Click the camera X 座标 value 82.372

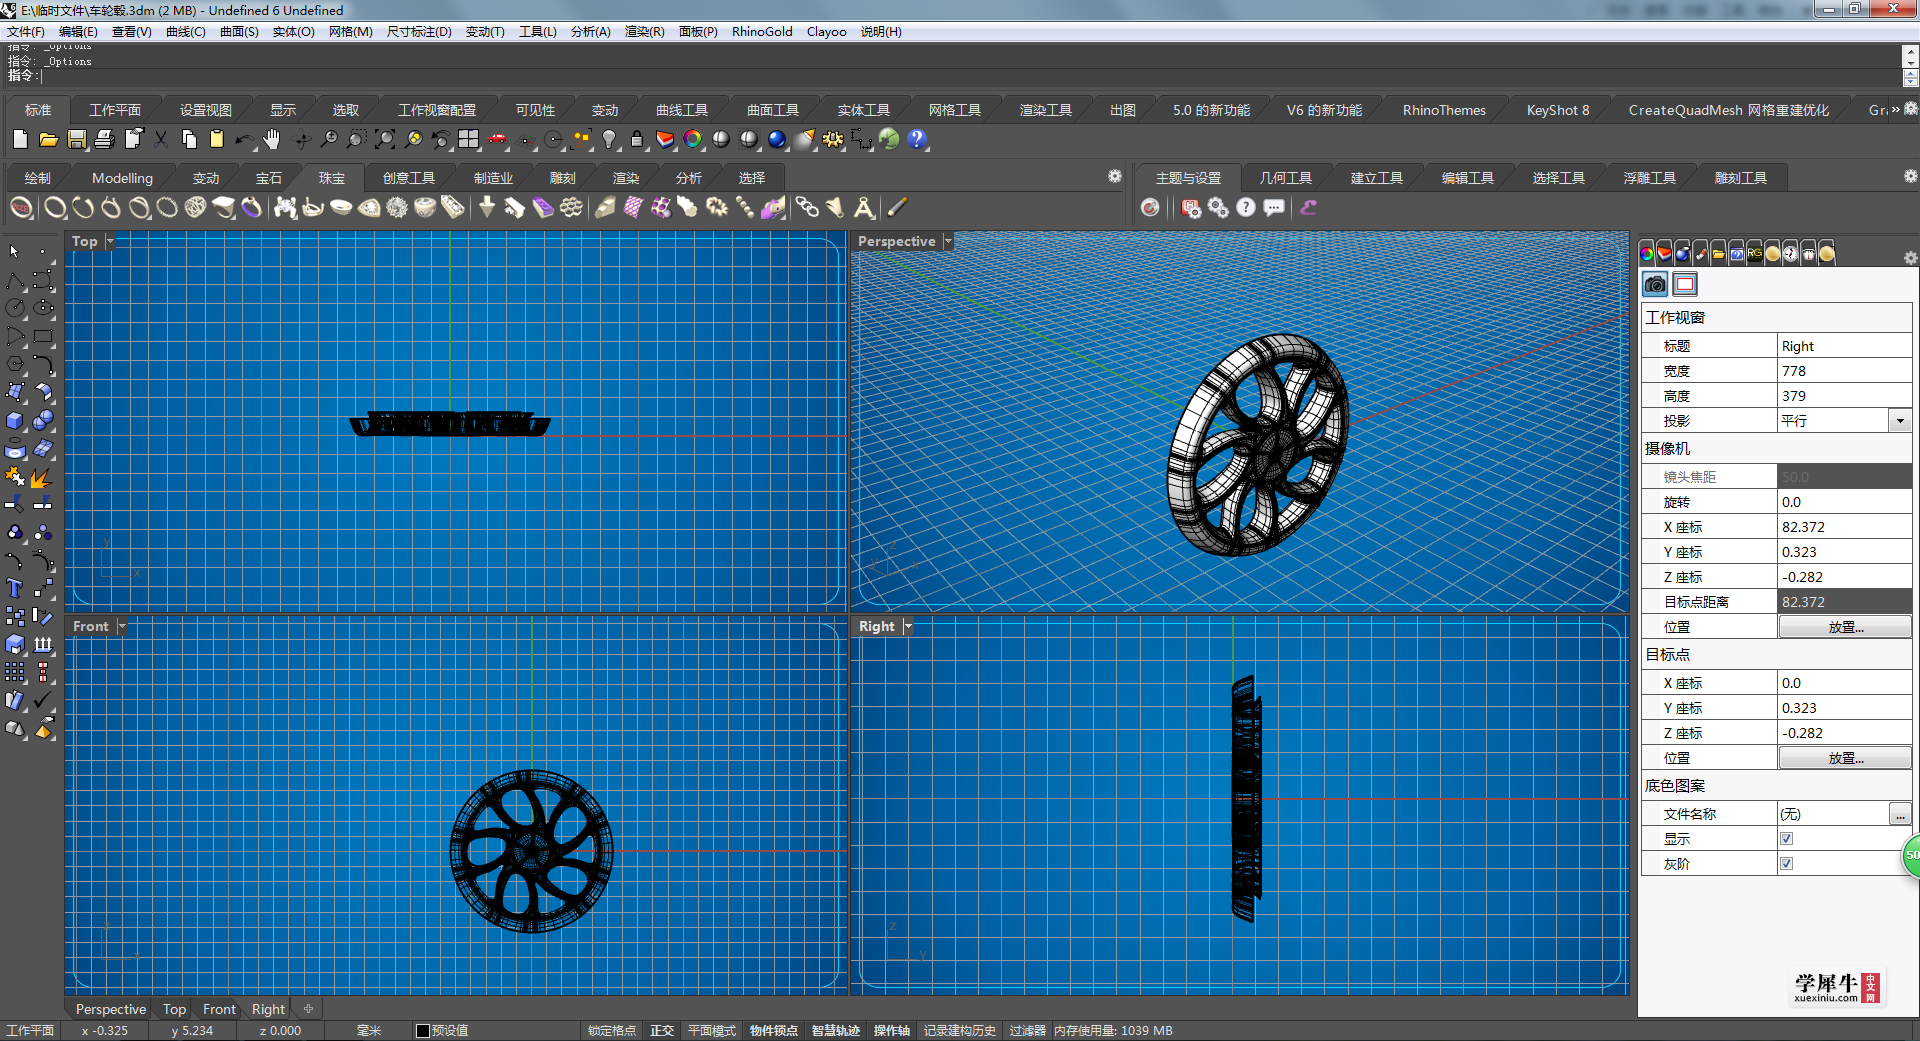click(1845, 527)
